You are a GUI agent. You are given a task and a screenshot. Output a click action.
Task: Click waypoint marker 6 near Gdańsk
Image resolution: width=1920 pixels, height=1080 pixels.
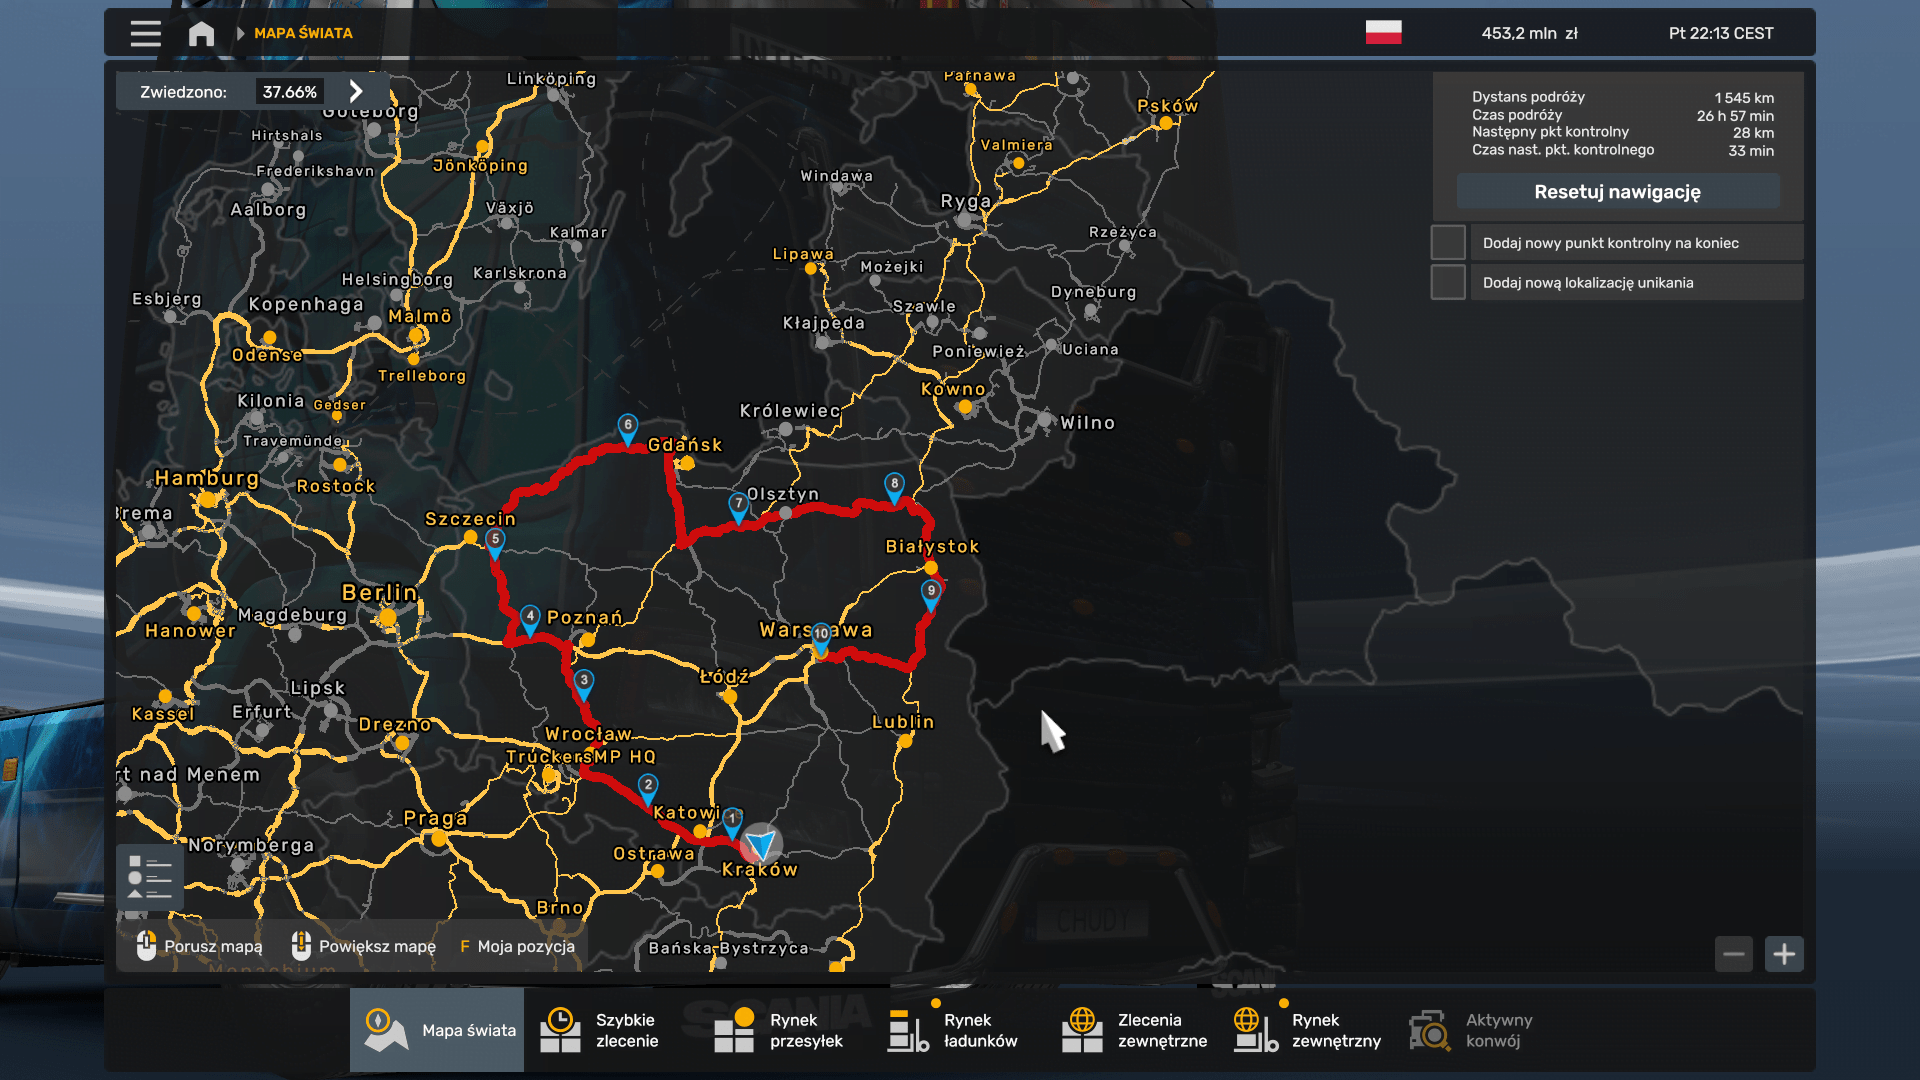click(627, 427)
